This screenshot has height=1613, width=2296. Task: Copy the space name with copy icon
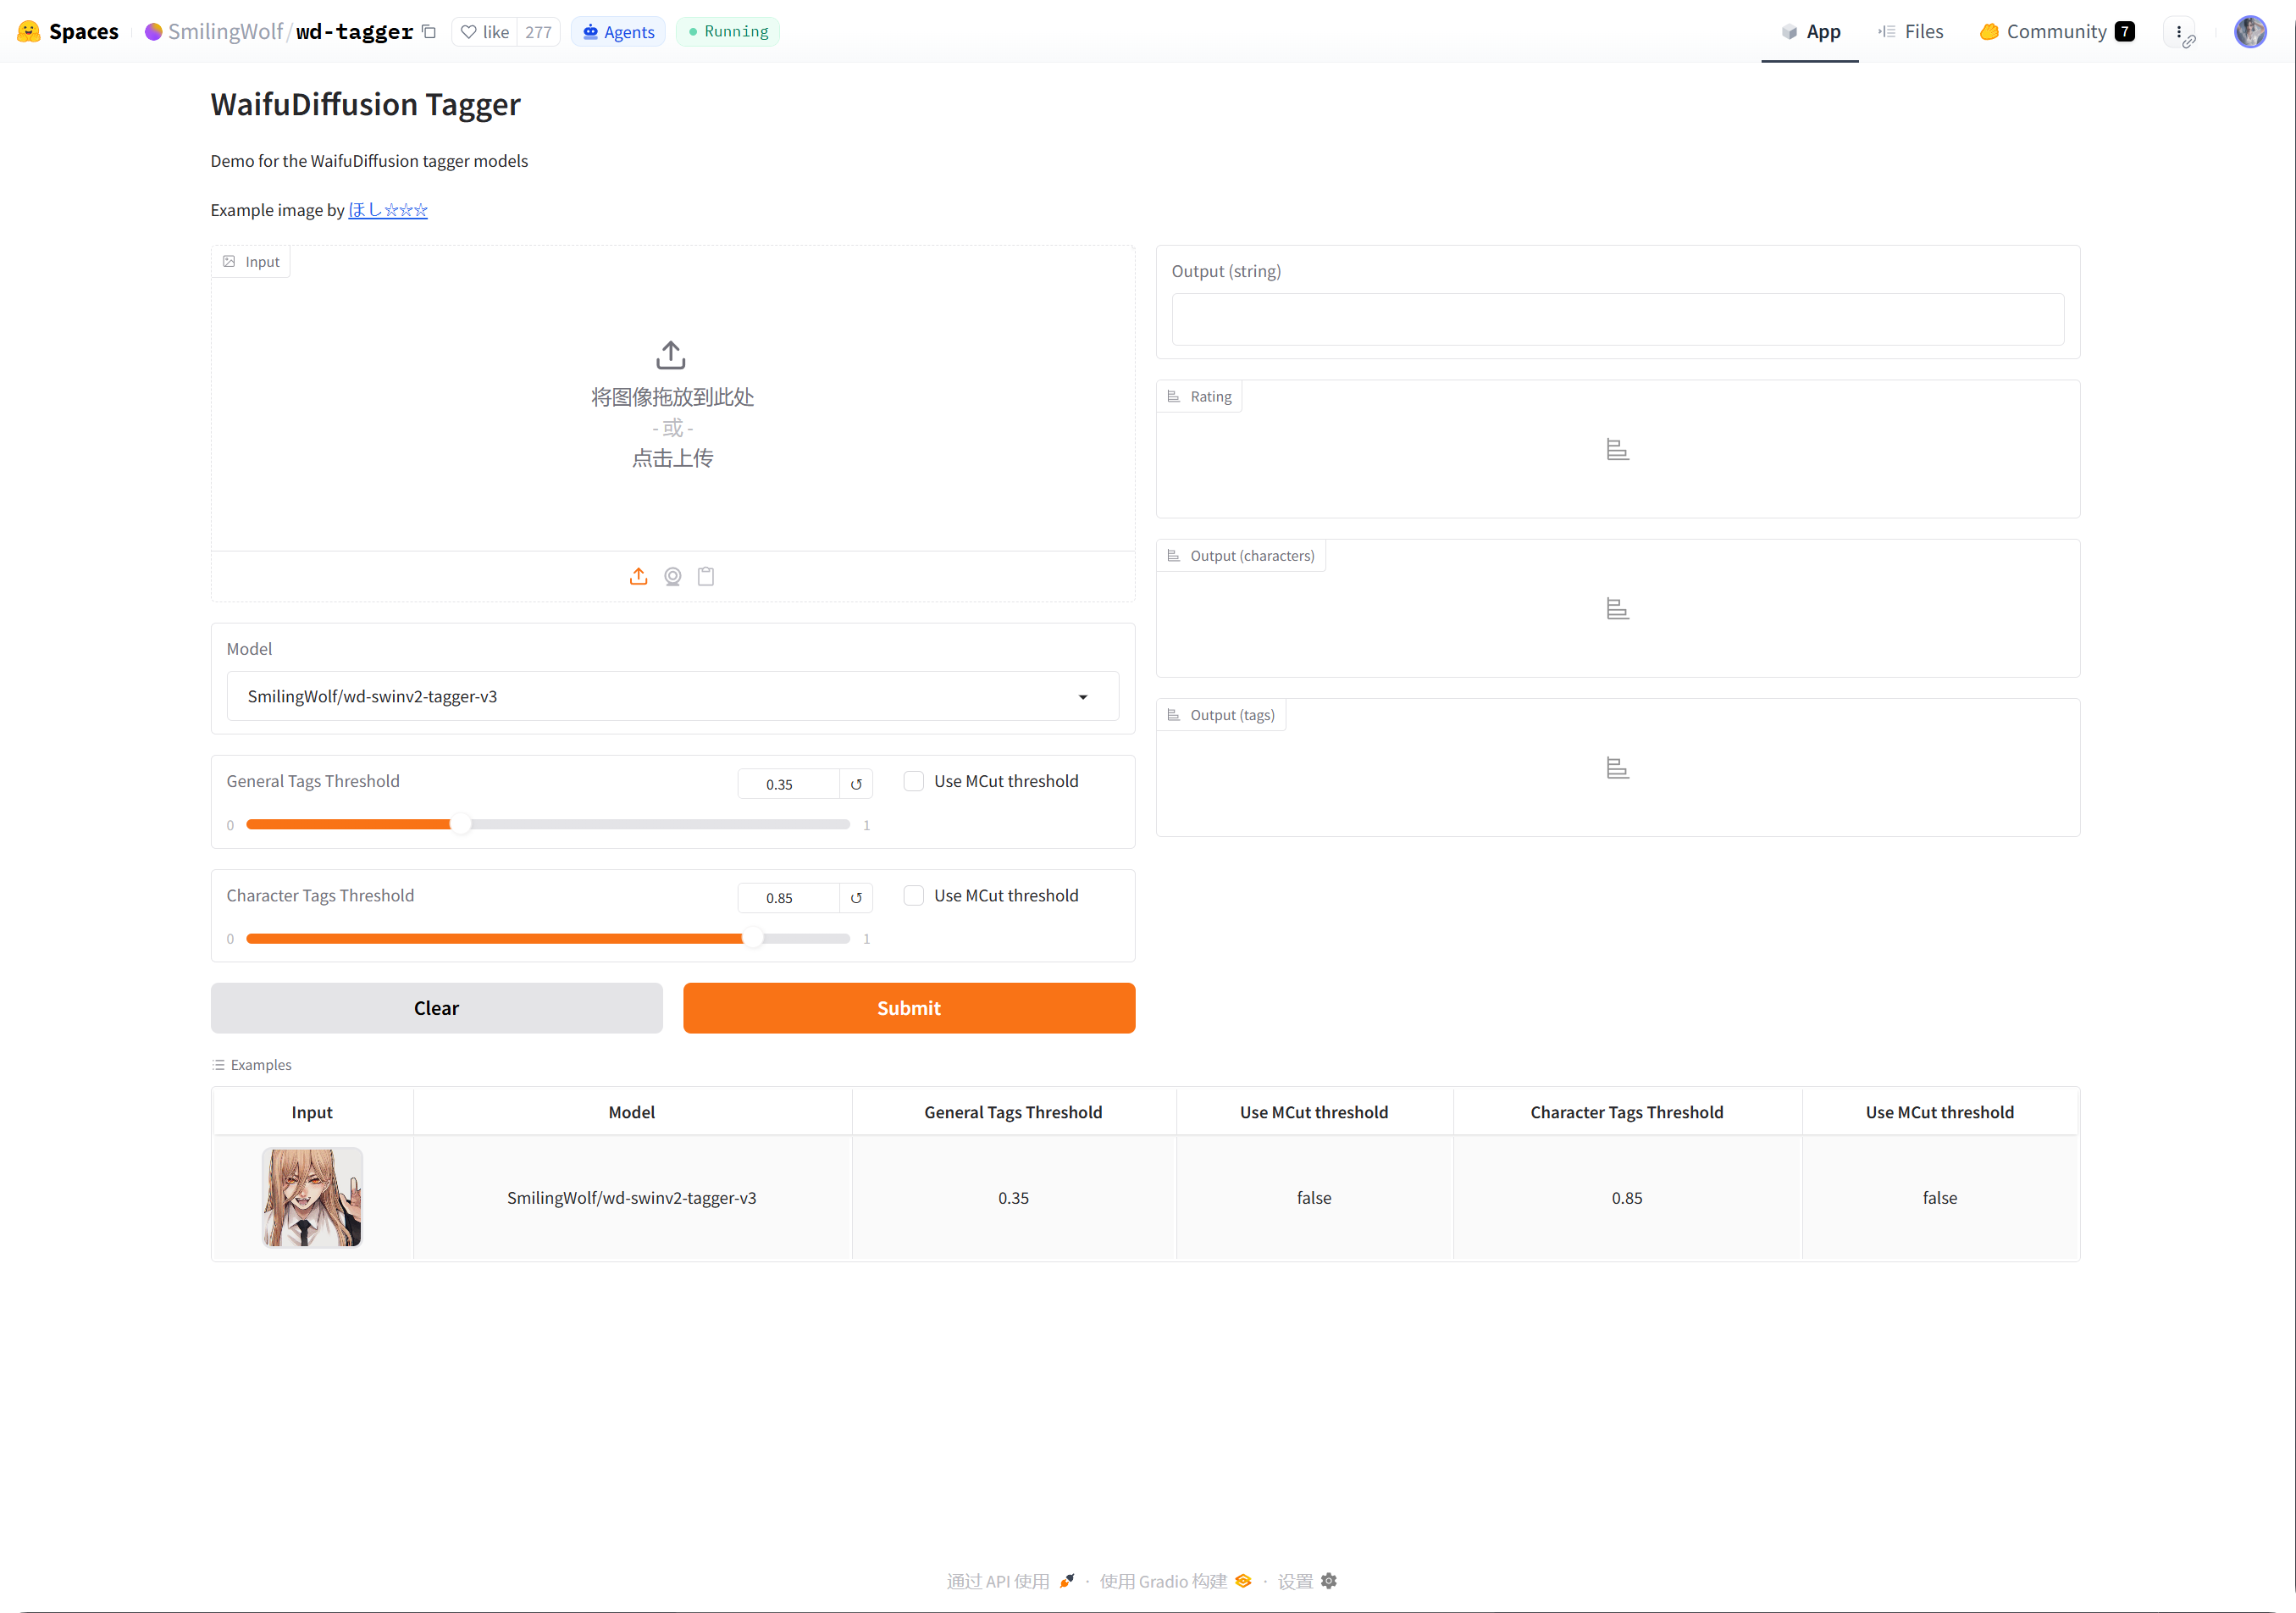[x=429, y=32]
